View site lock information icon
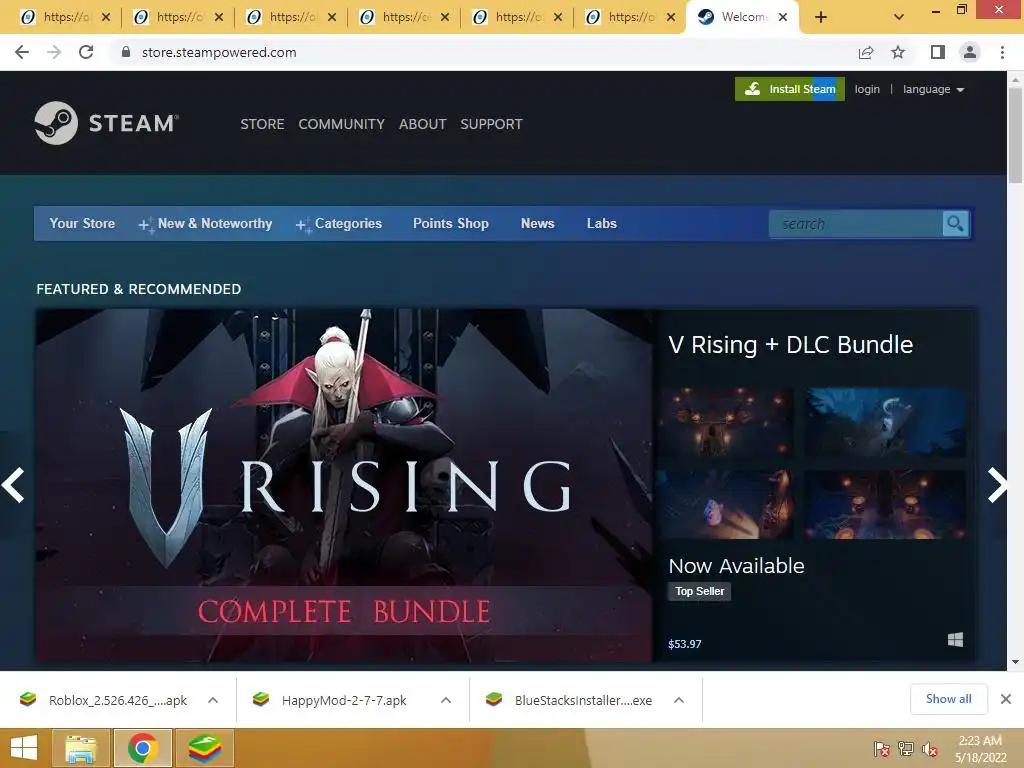This screenshot has height=768, width=1024. click(x=126, y=52)
